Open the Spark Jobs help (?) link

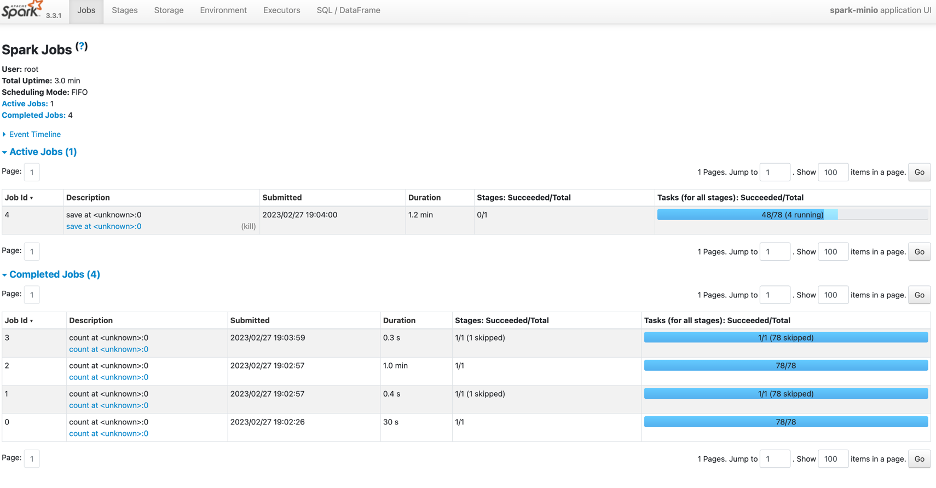click(82, 47)
